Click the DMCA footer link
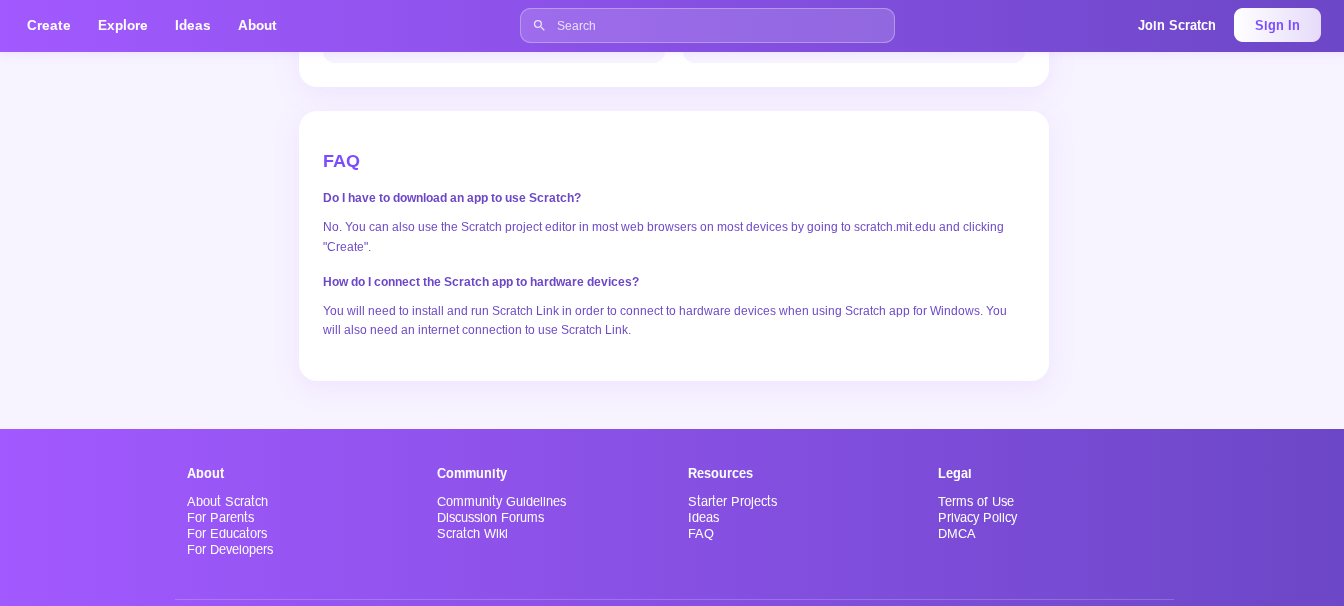 [x=956, y=534]
